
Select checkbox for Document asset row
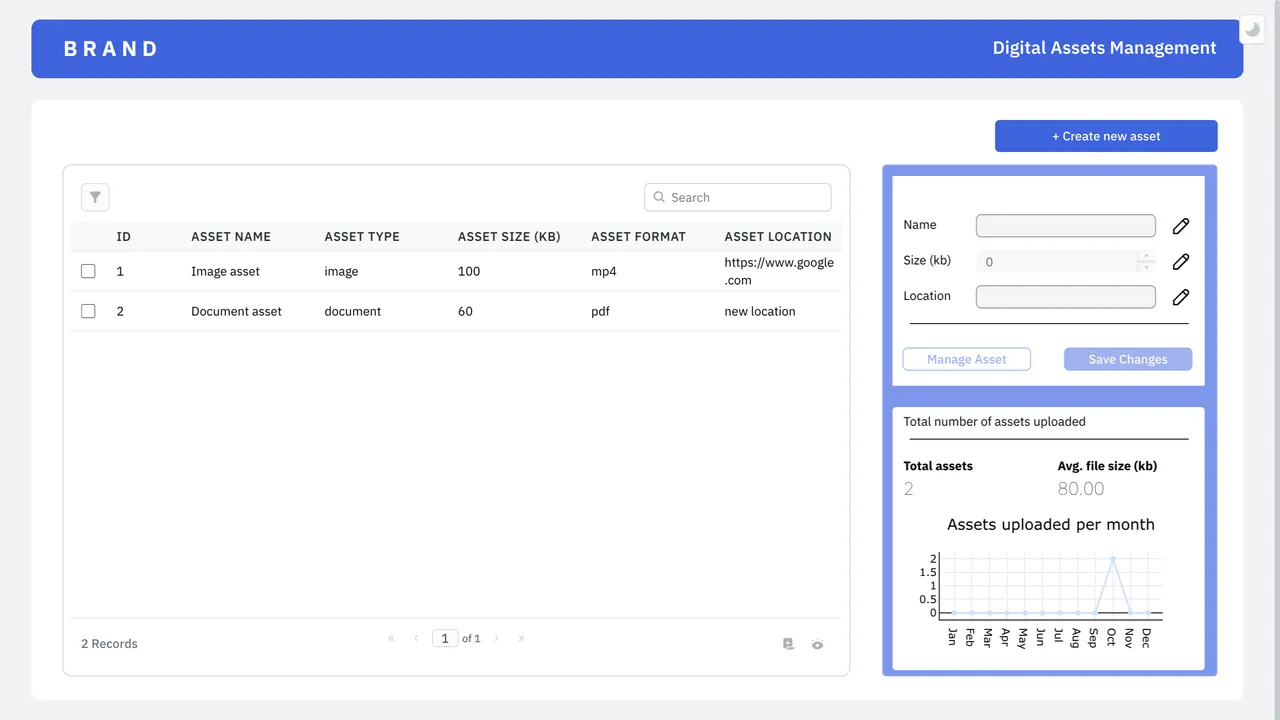[88, 311]
